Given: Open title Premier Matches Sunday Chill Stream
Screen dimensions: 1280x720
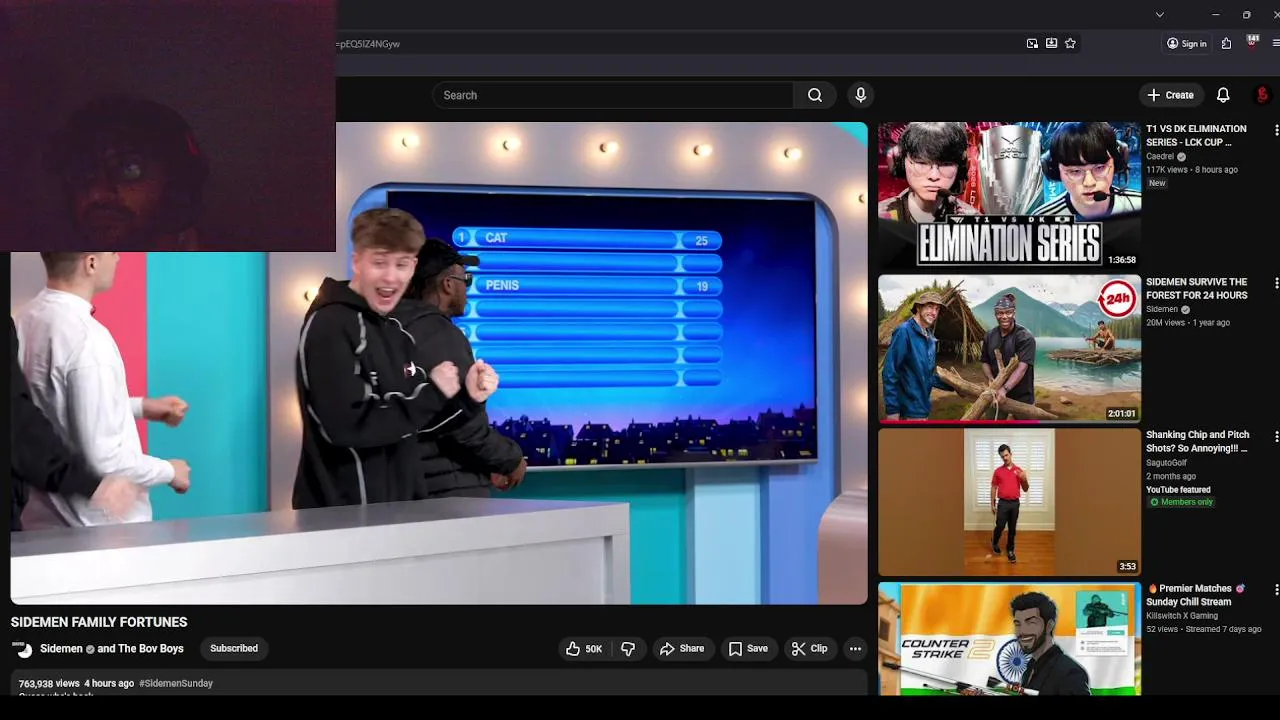Looking at the screenshot, I should tap(1196, 595).
